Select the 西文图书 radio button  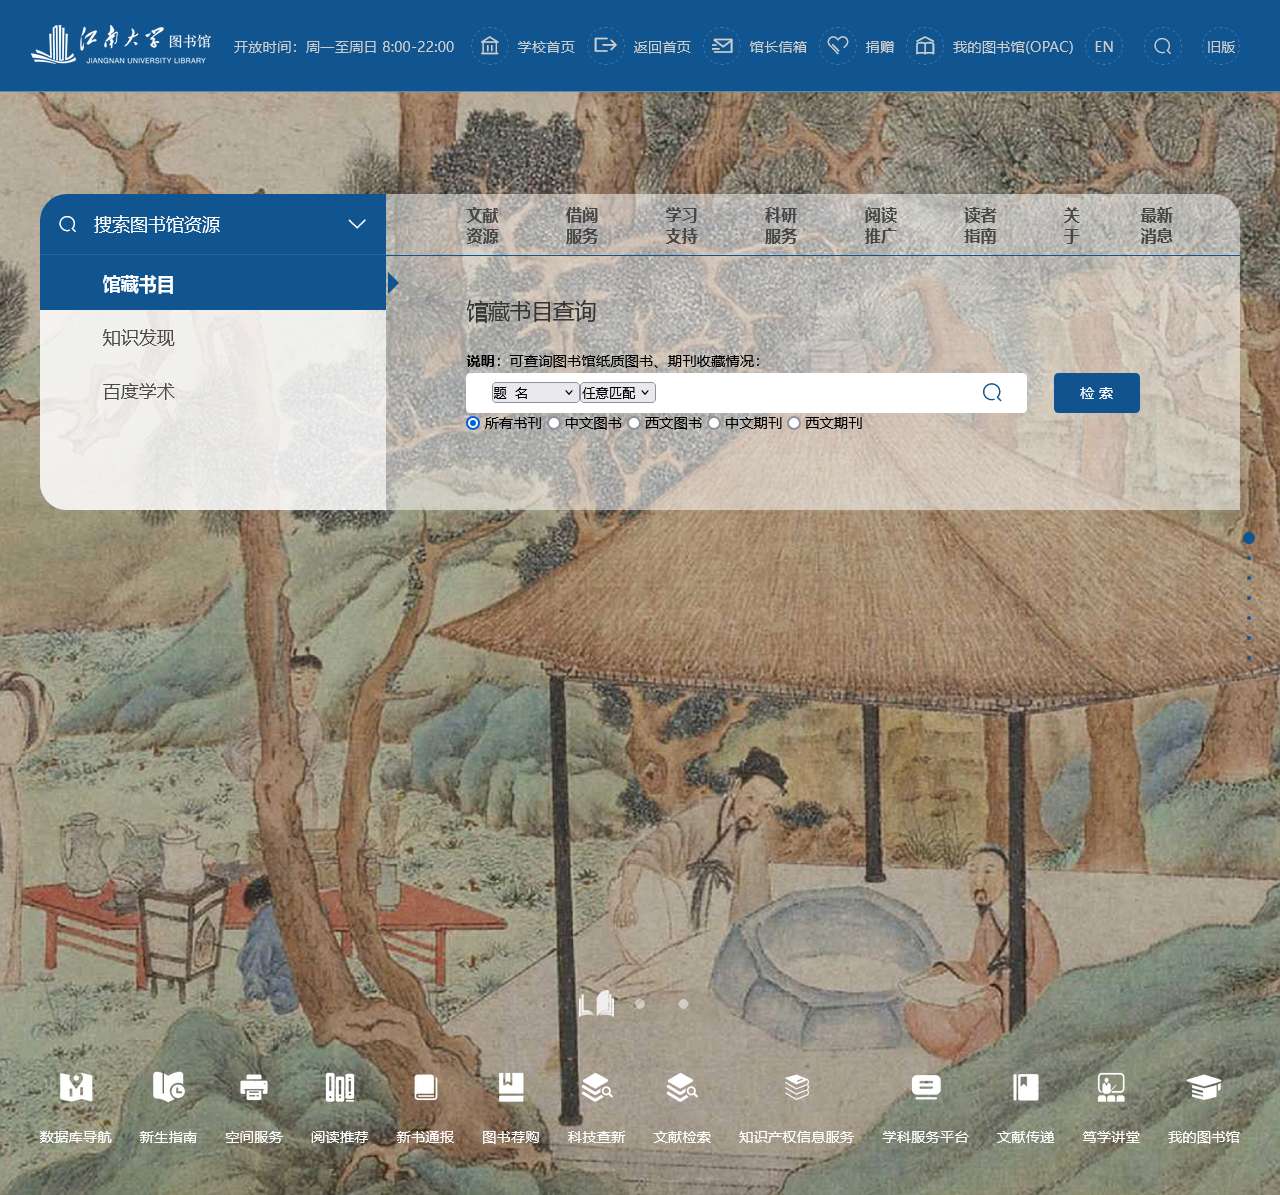[x=633, y=423]
